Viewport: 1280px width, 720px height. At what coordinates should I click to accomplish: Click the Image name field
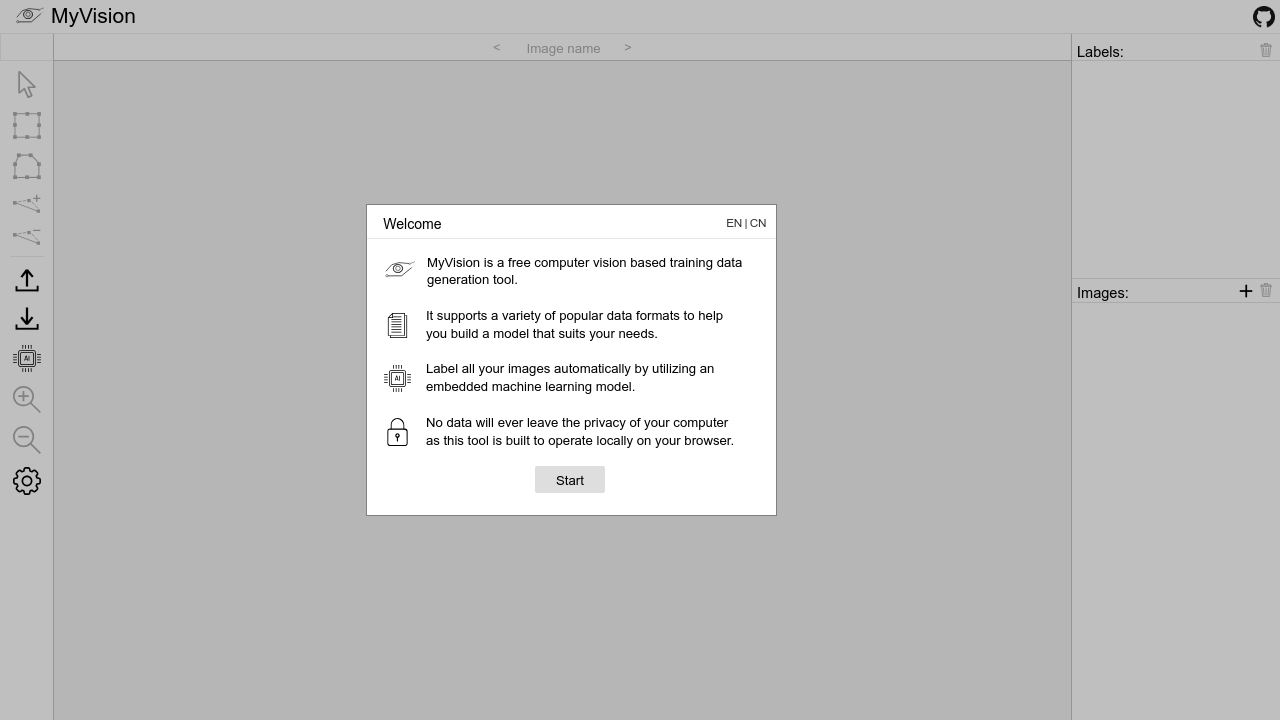tap(563, 47)
